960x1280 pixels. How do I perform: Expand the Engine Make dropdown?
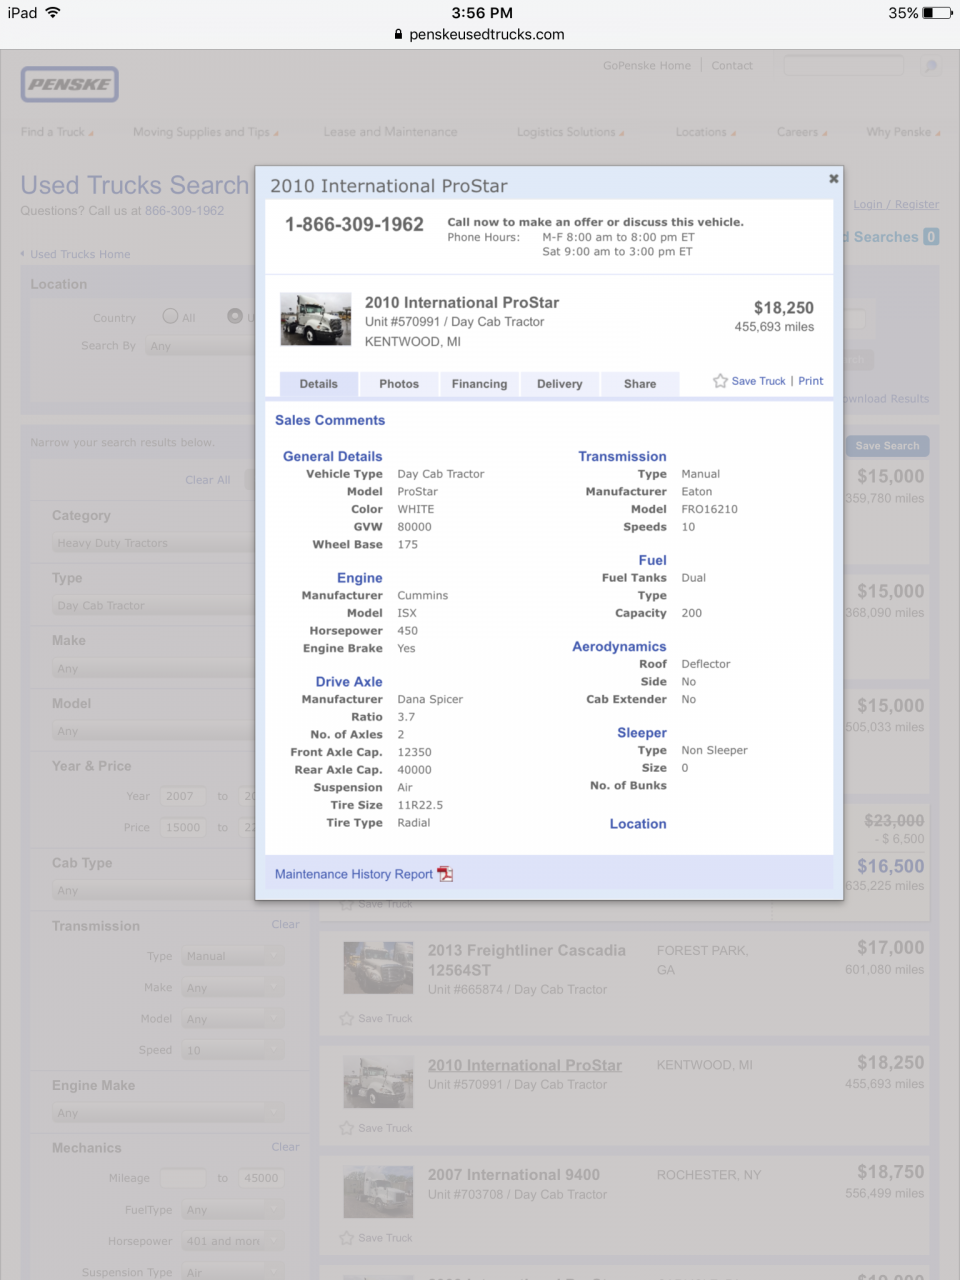click(167, 1113)
